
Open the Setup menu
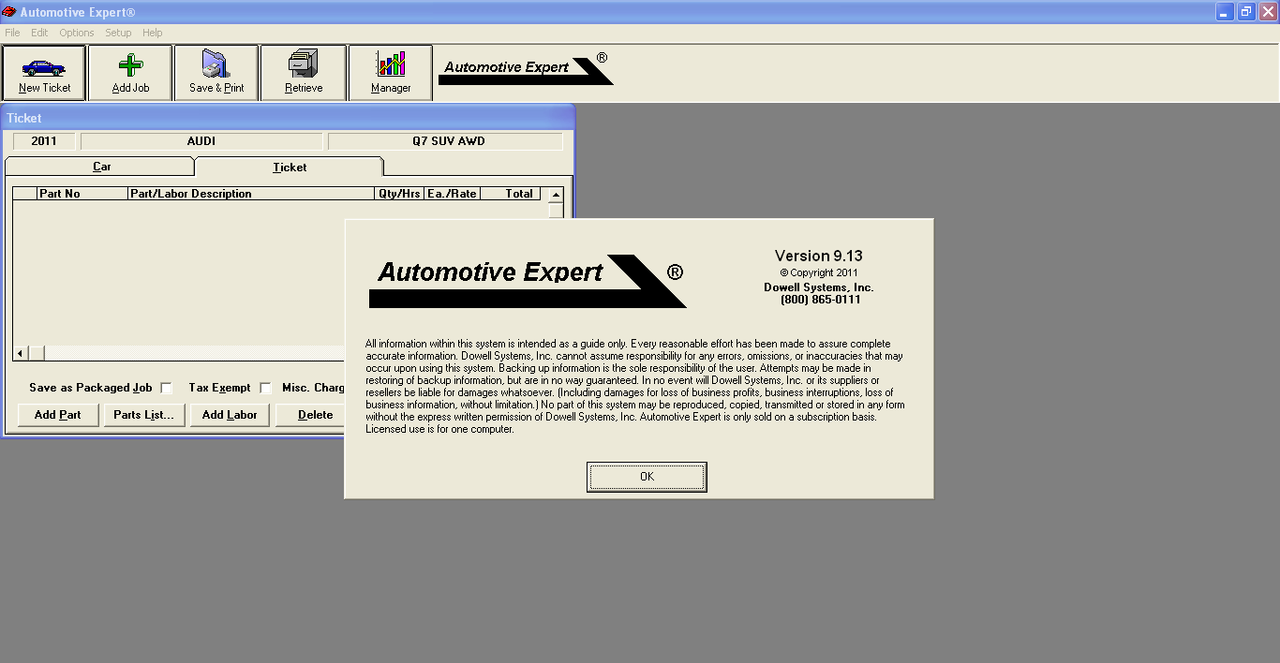coord(118,33)
